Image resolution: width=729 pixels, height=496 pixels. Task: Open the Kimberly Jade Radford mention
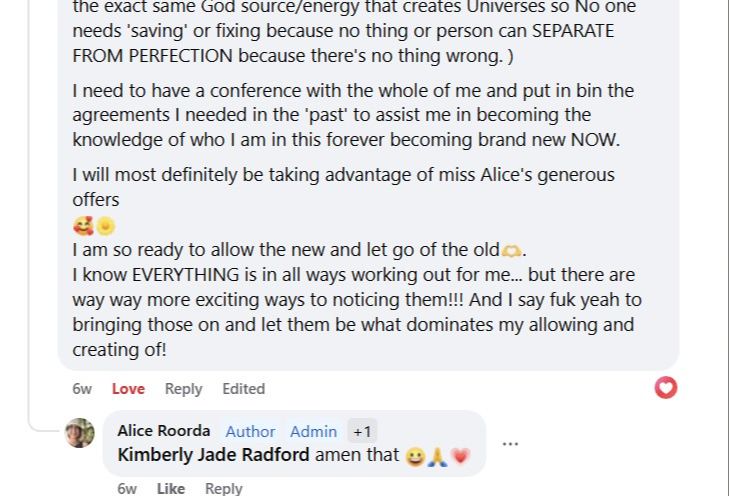pos(213,455)
